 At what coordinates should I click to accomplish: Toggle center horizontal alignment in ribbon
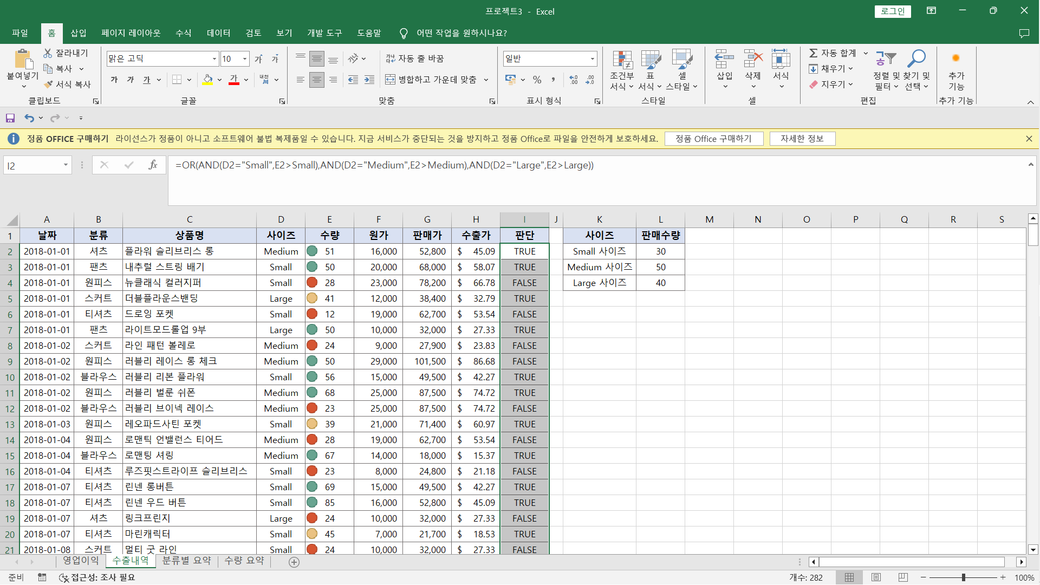click(x=317, y=80)
